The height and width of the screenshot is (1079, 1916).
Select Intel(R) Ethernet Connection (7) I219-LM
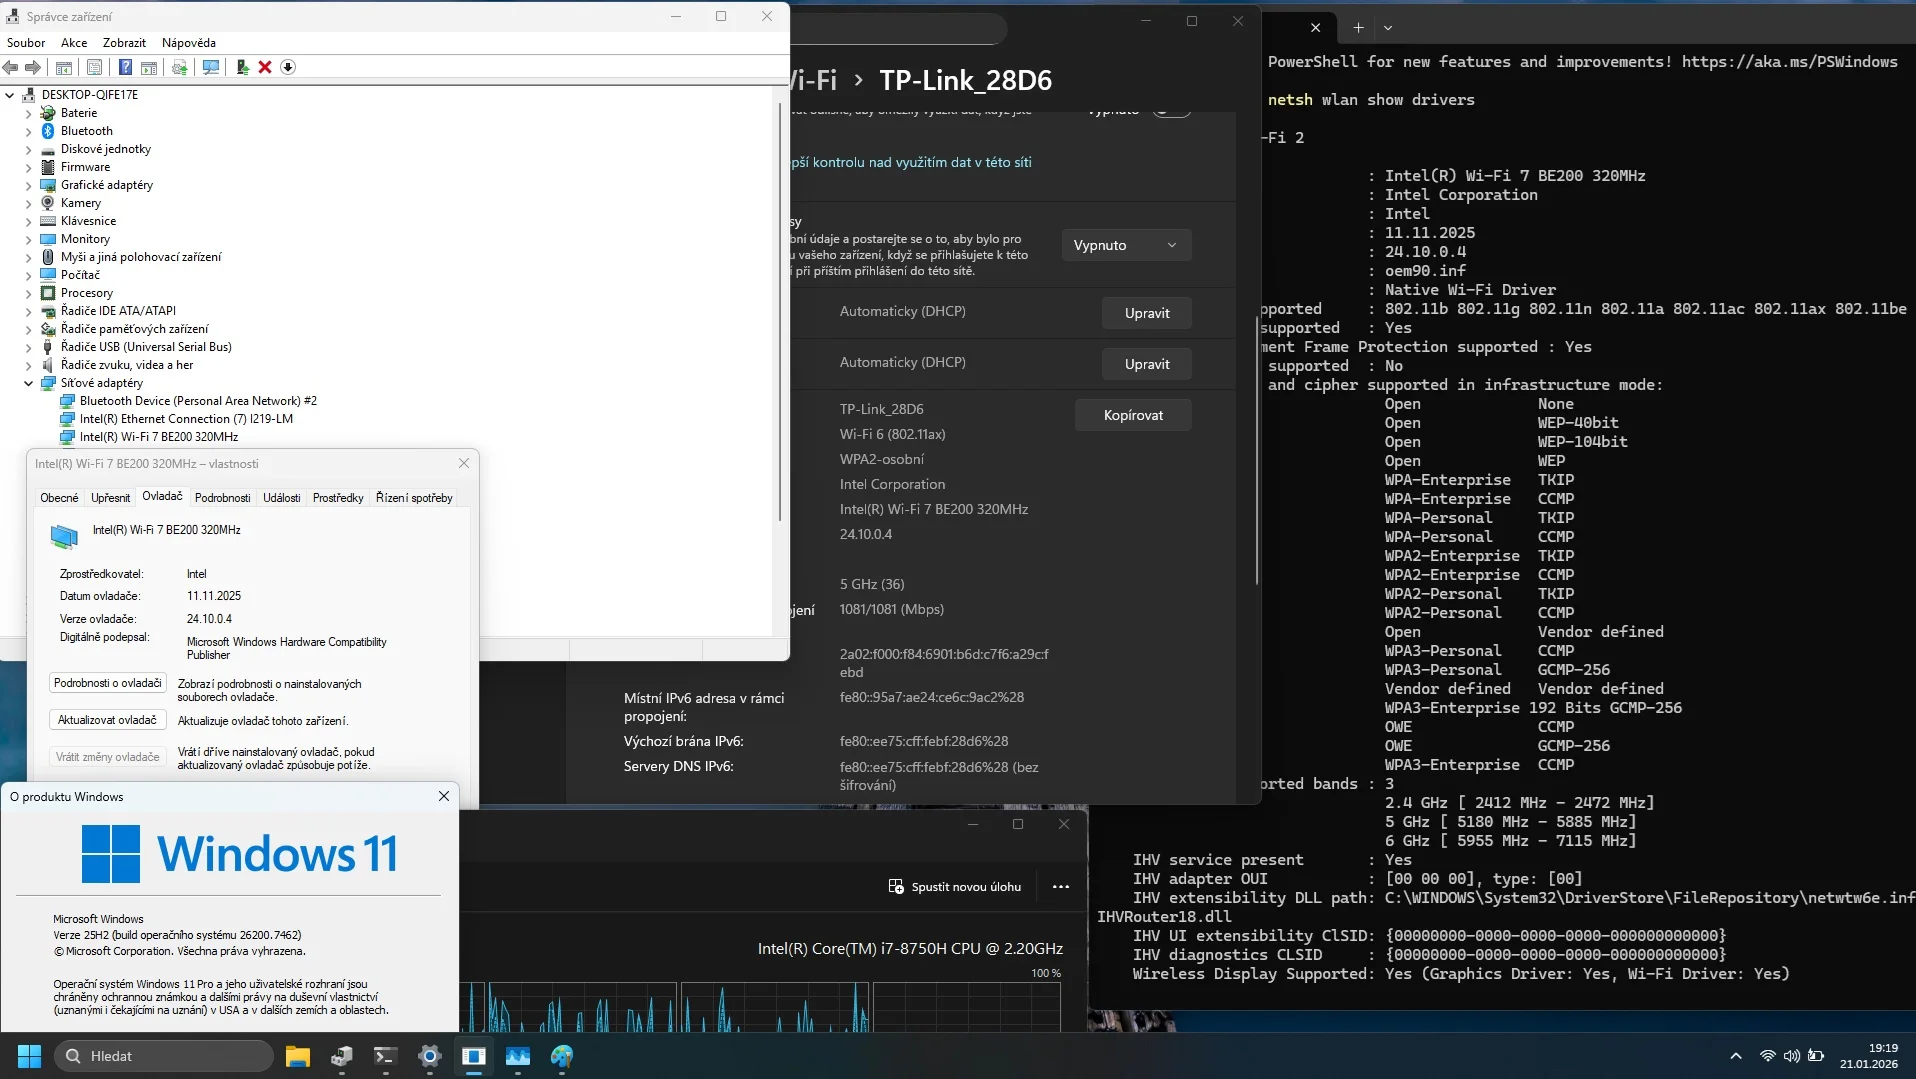click(x=186, y=419)
